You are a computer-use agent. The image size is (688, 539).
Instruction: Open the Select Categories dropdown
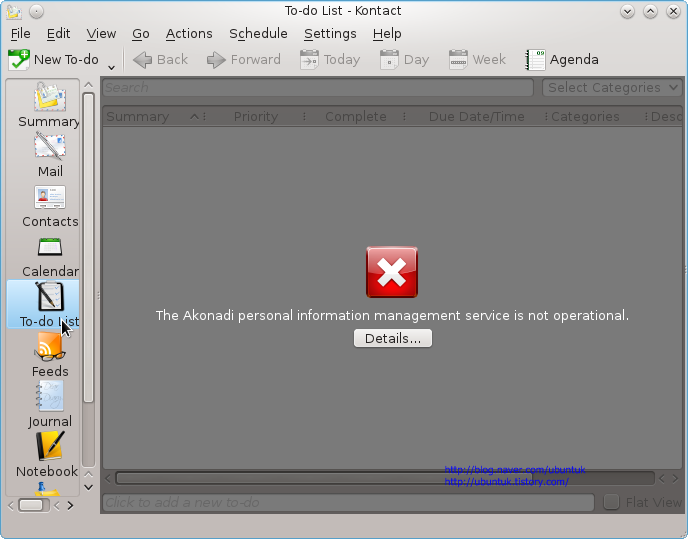[x=612, y=87]
